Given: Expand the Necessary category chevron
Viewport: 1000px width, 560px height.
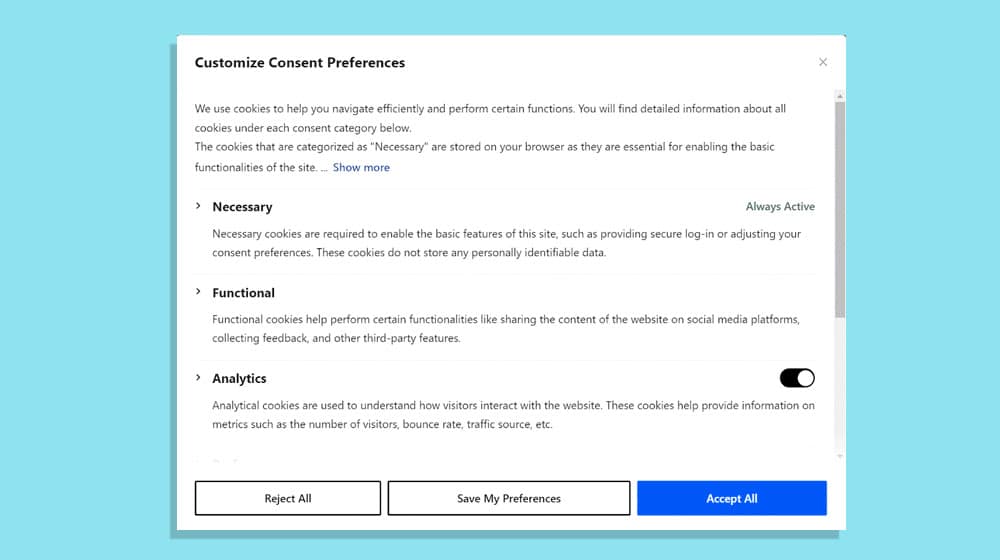Looking at the screenshot, I should [198, 206].
